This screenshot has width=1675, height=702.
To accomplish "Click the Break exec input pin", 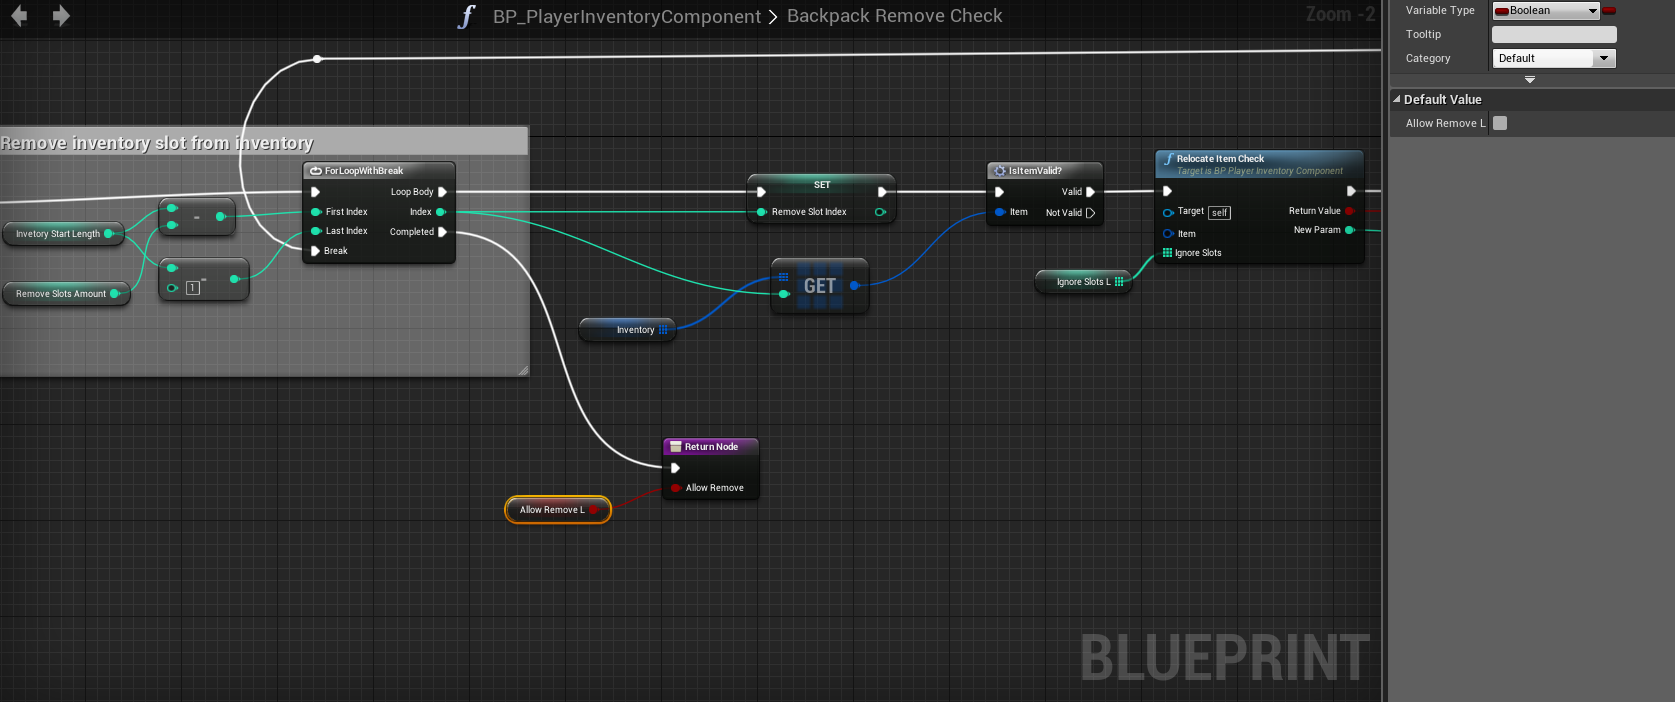I will click(x=315, y=251).
